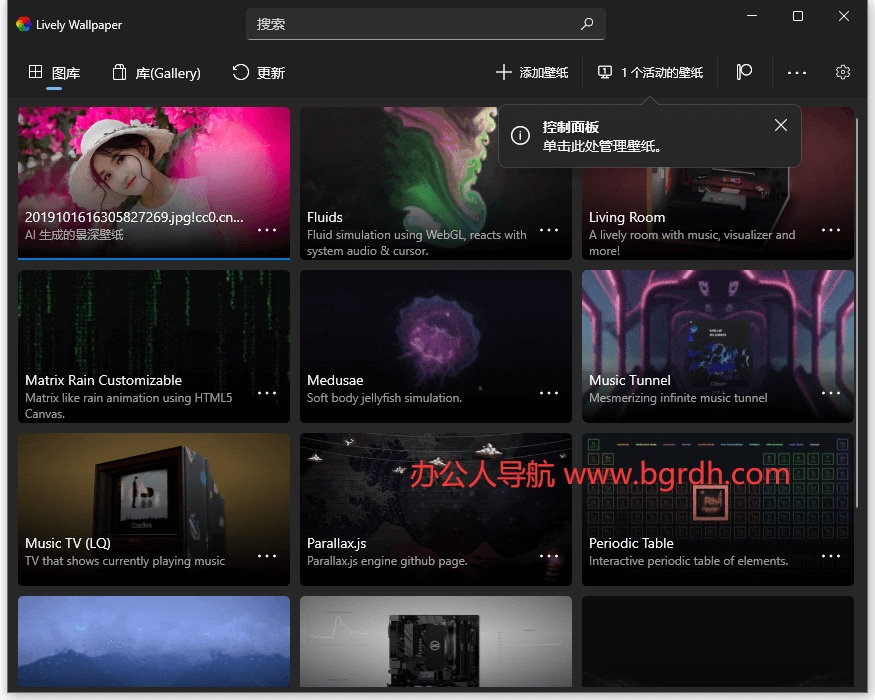Click the Lively Wallpaper app logo icon
This screenshot has width=875, height=700.
click(x=23, y=24)
